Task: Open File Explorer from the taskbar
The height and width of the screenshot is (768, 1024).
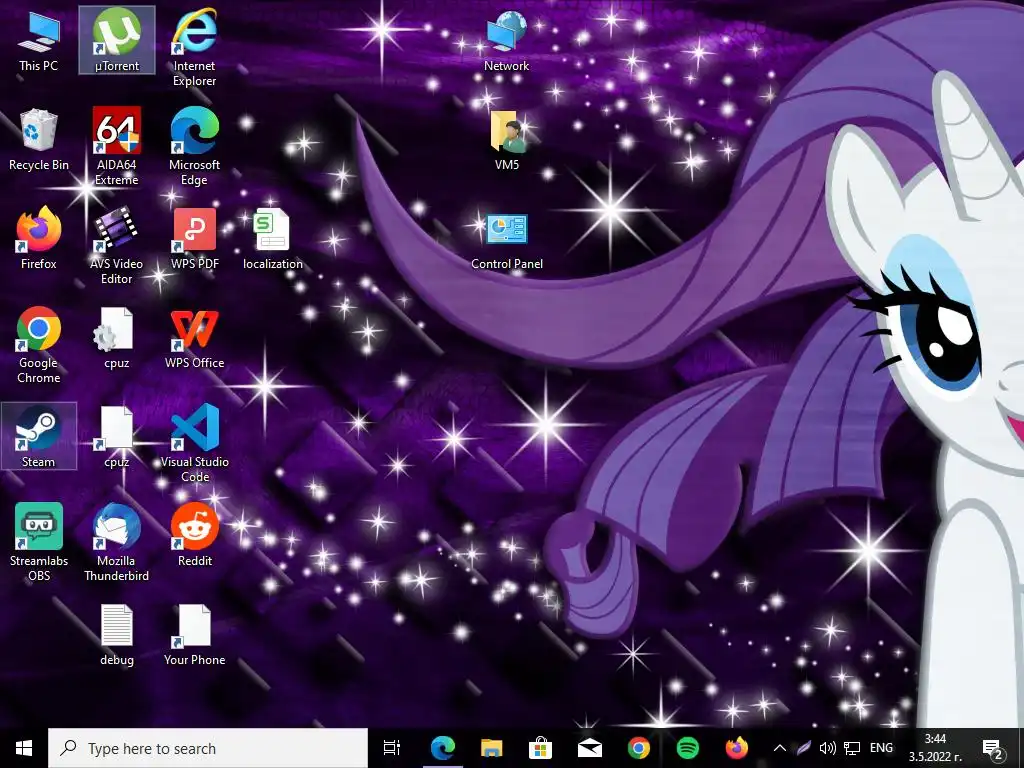Action: 491,748
